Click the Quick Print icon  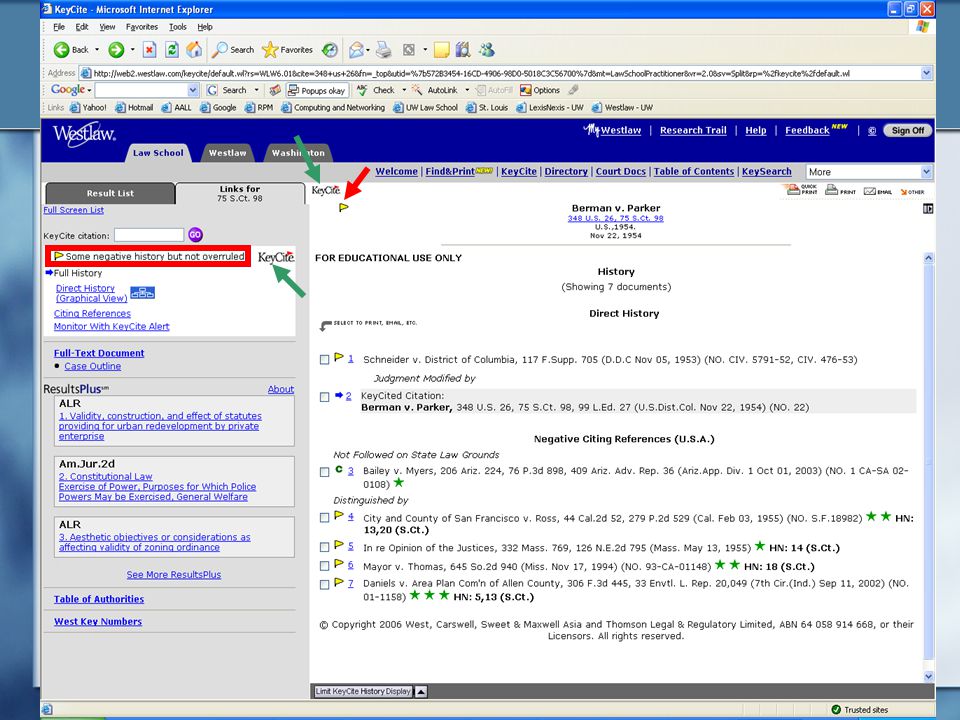pyautogui.click(x=802, y=190)
